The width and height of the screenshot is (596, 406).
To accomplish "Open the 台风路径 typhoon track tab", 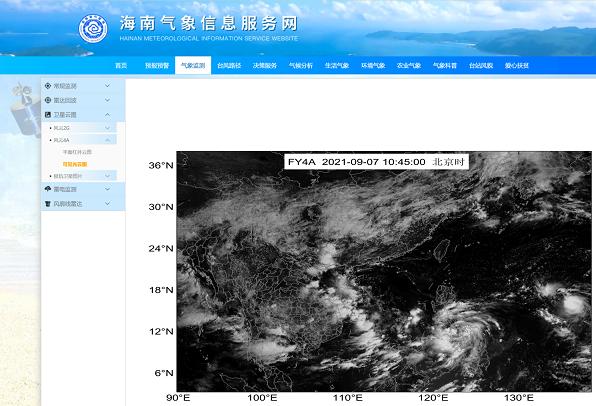I will pos(229,65).
